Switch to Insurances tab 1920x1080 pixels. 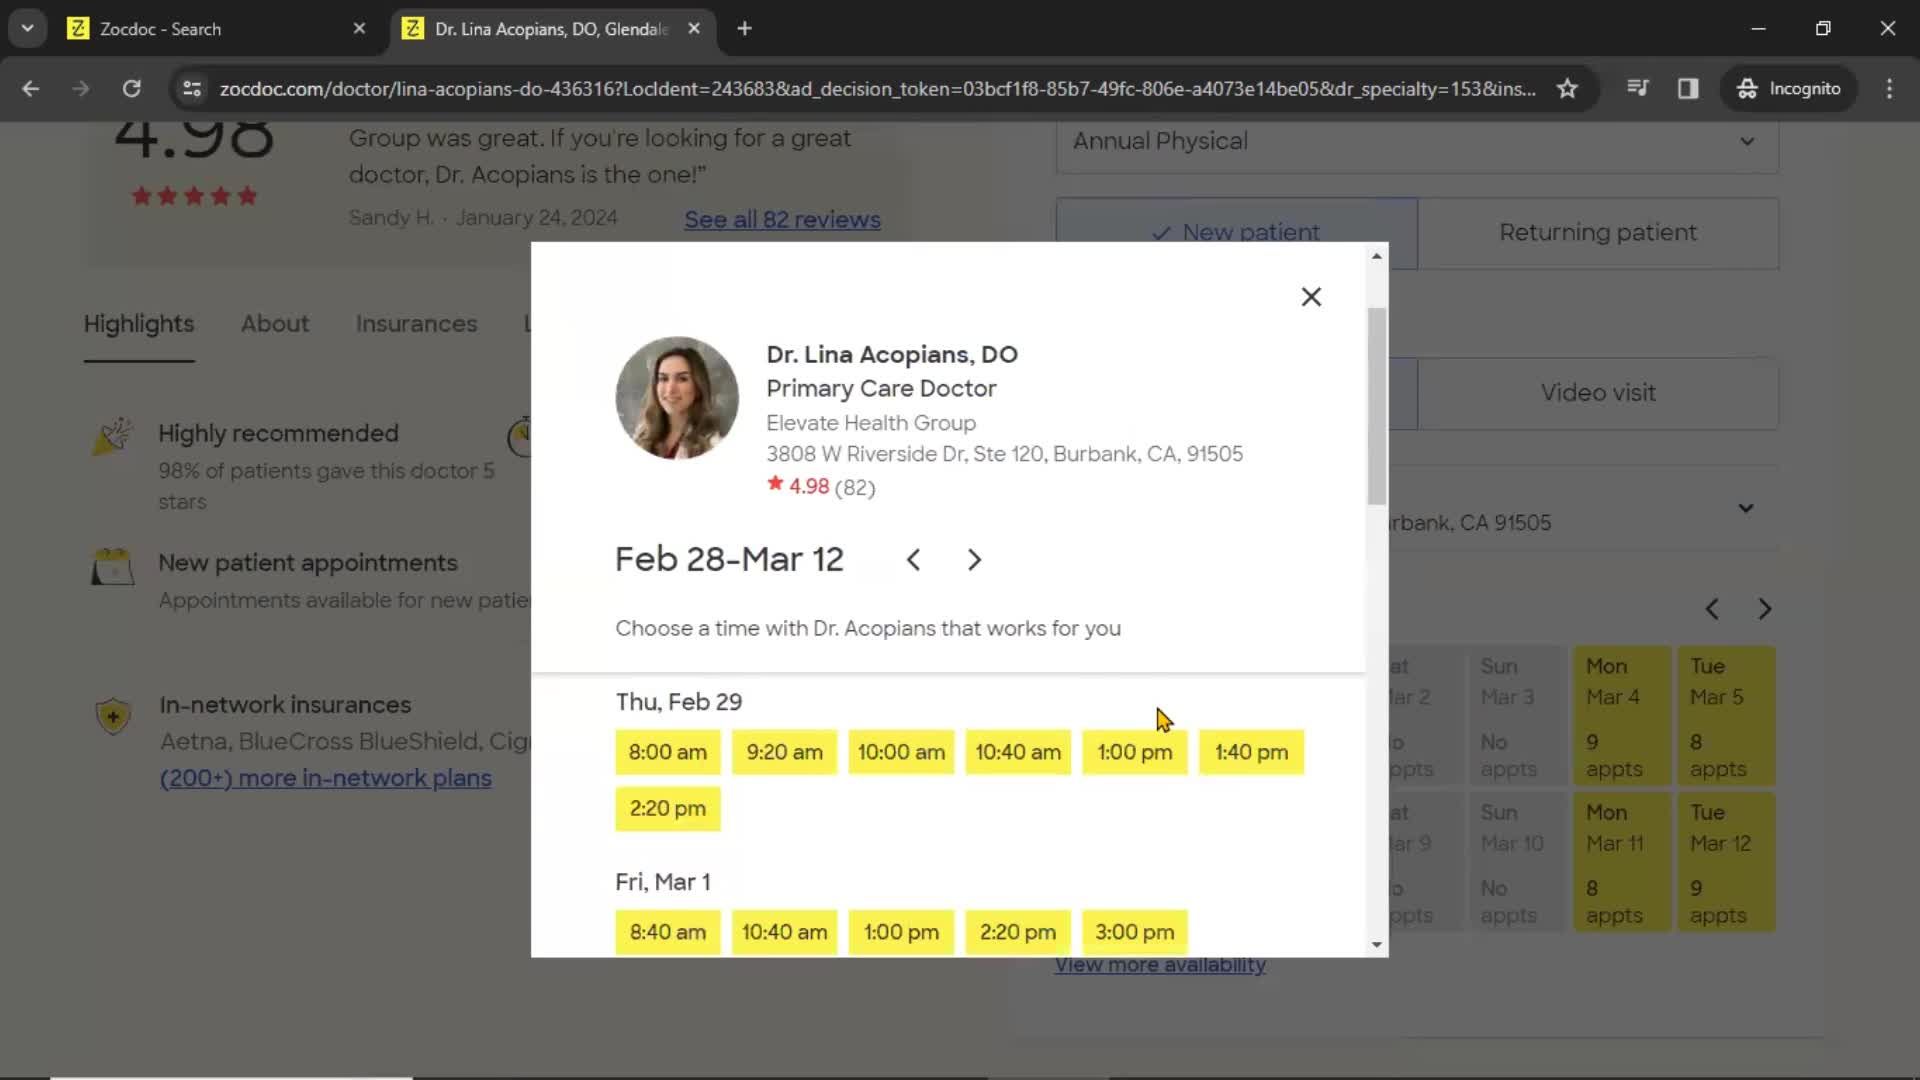coord(416,324)
